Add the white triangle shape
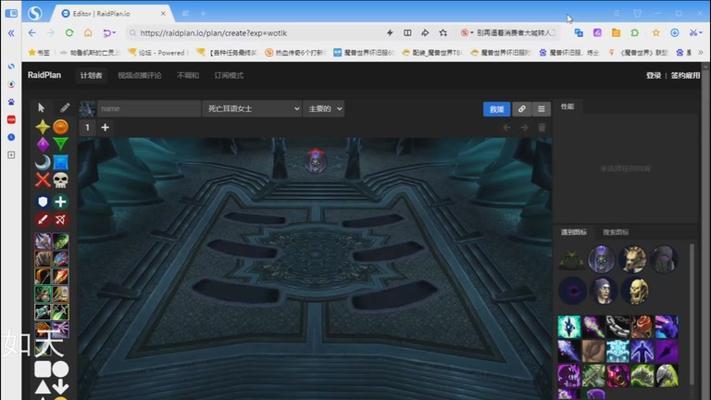Screen dimensions: 711x400 tap(43, 387)
